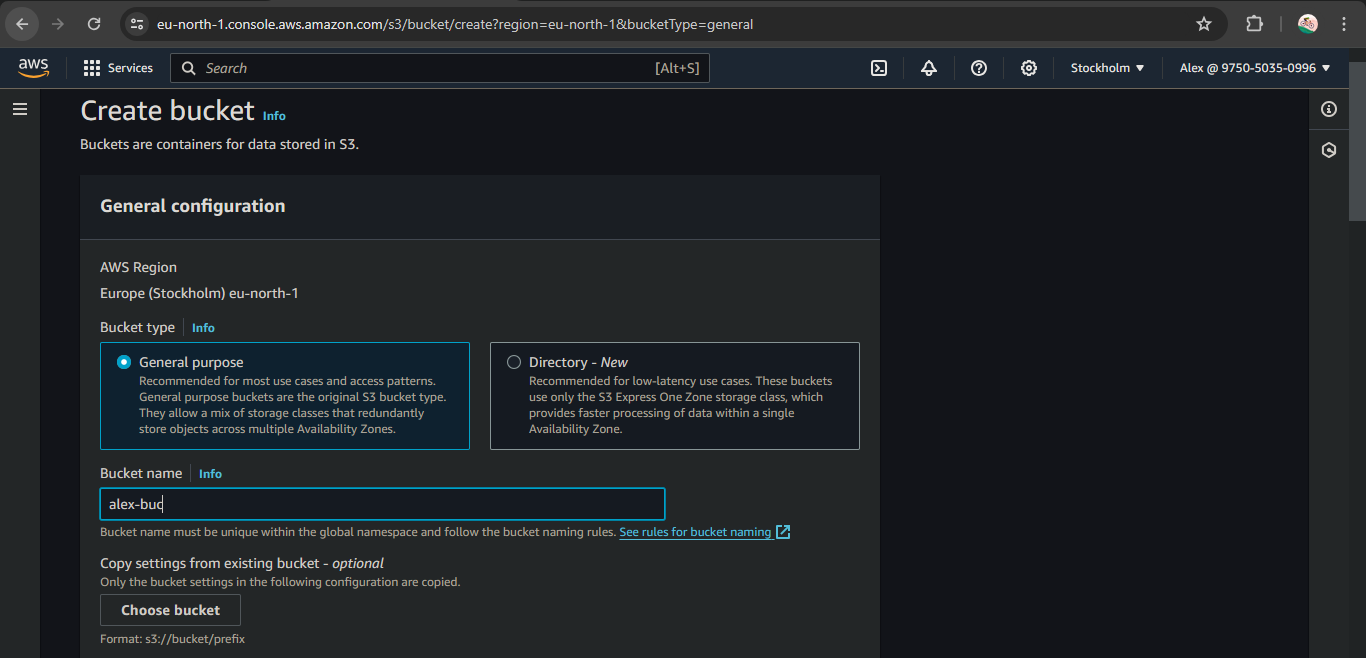1366x658 pixels.
Task: Open the hexagon tools icon on right
Action: point(1329,150)
